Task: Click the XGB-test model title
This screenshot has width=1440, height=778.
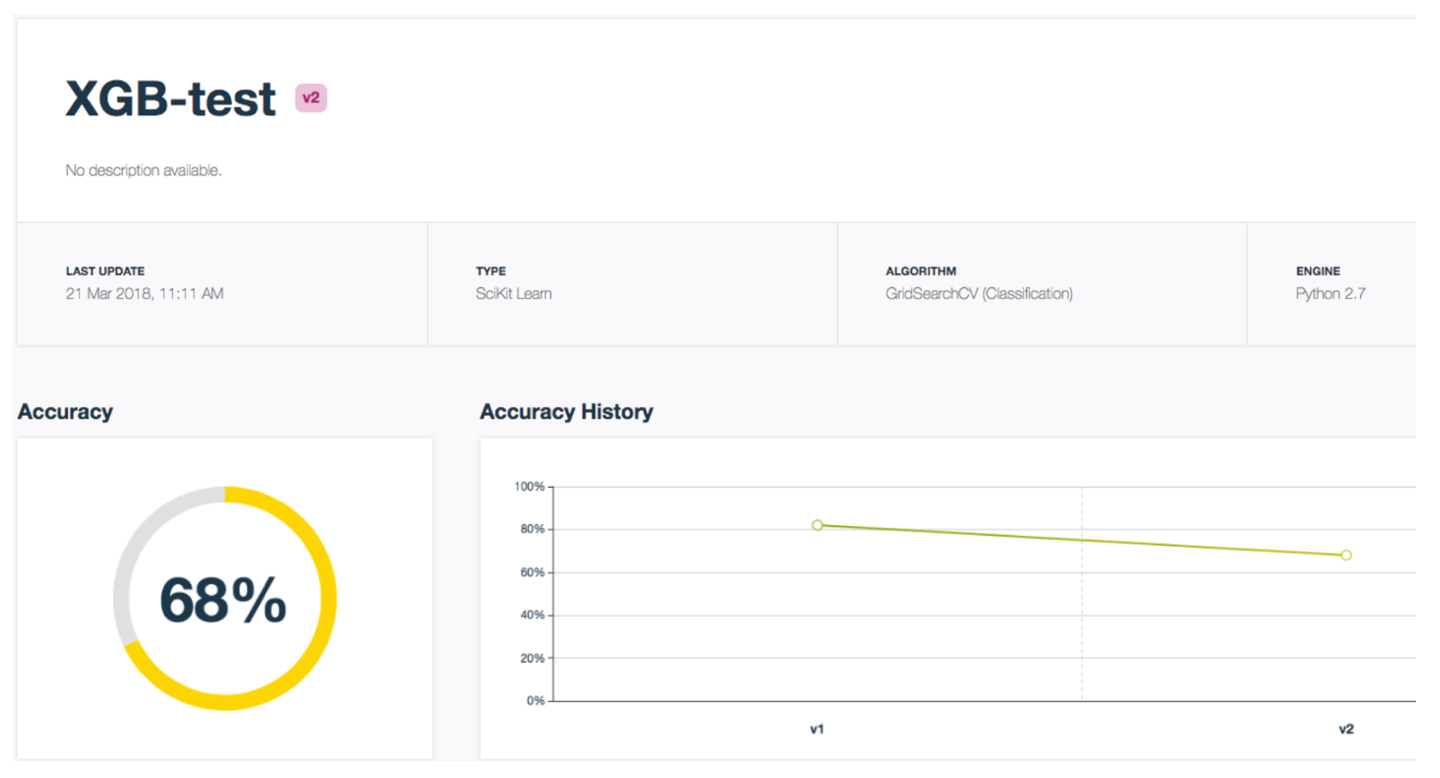Action: point(171,99)
